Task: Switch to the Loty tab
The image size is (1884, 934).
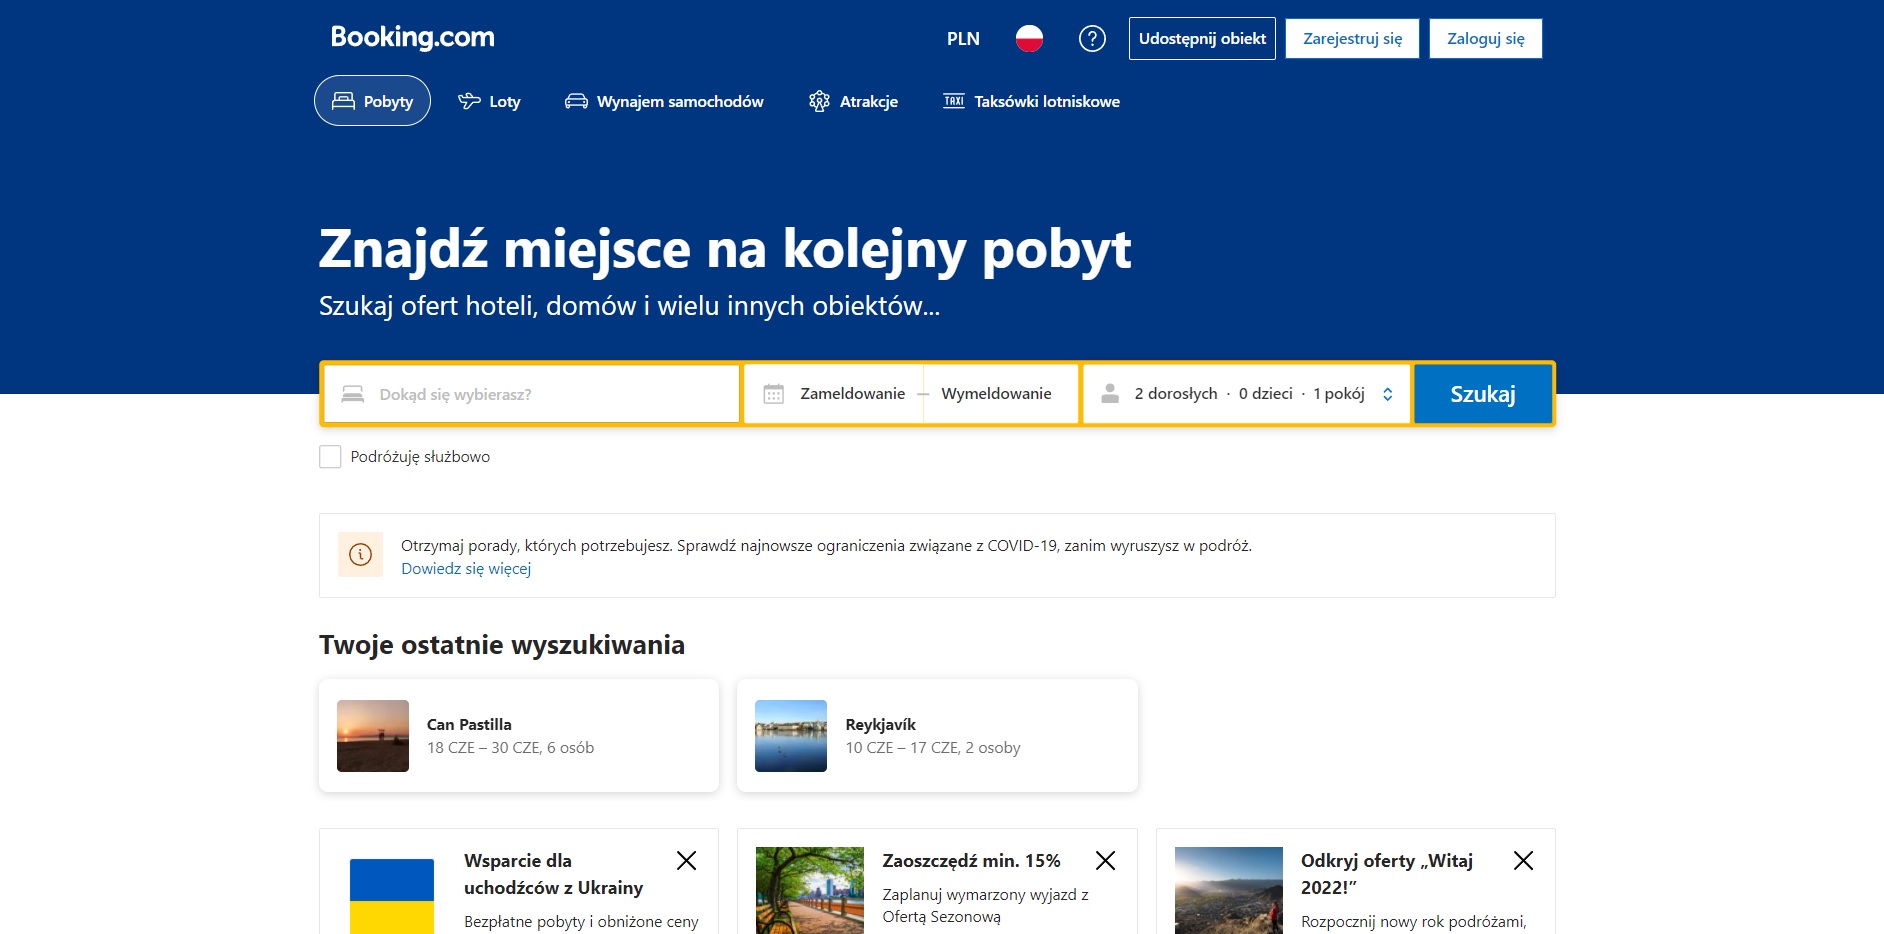Action: click(489, 101)
